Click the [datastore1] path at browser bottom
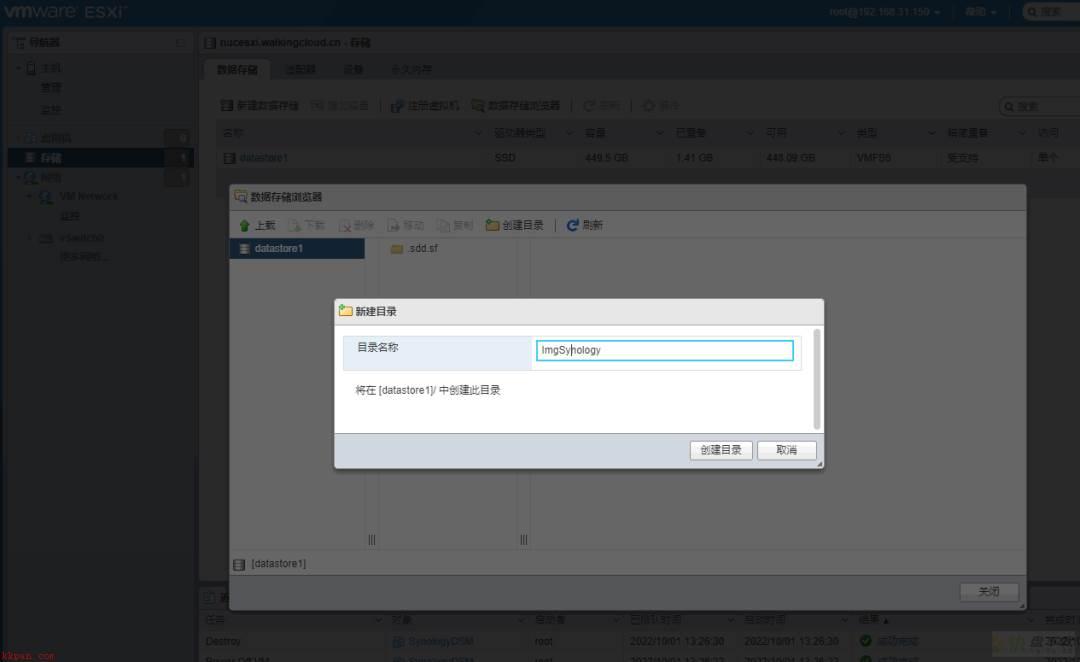This screenshot has width=1080, height=662. coord(278,563)
